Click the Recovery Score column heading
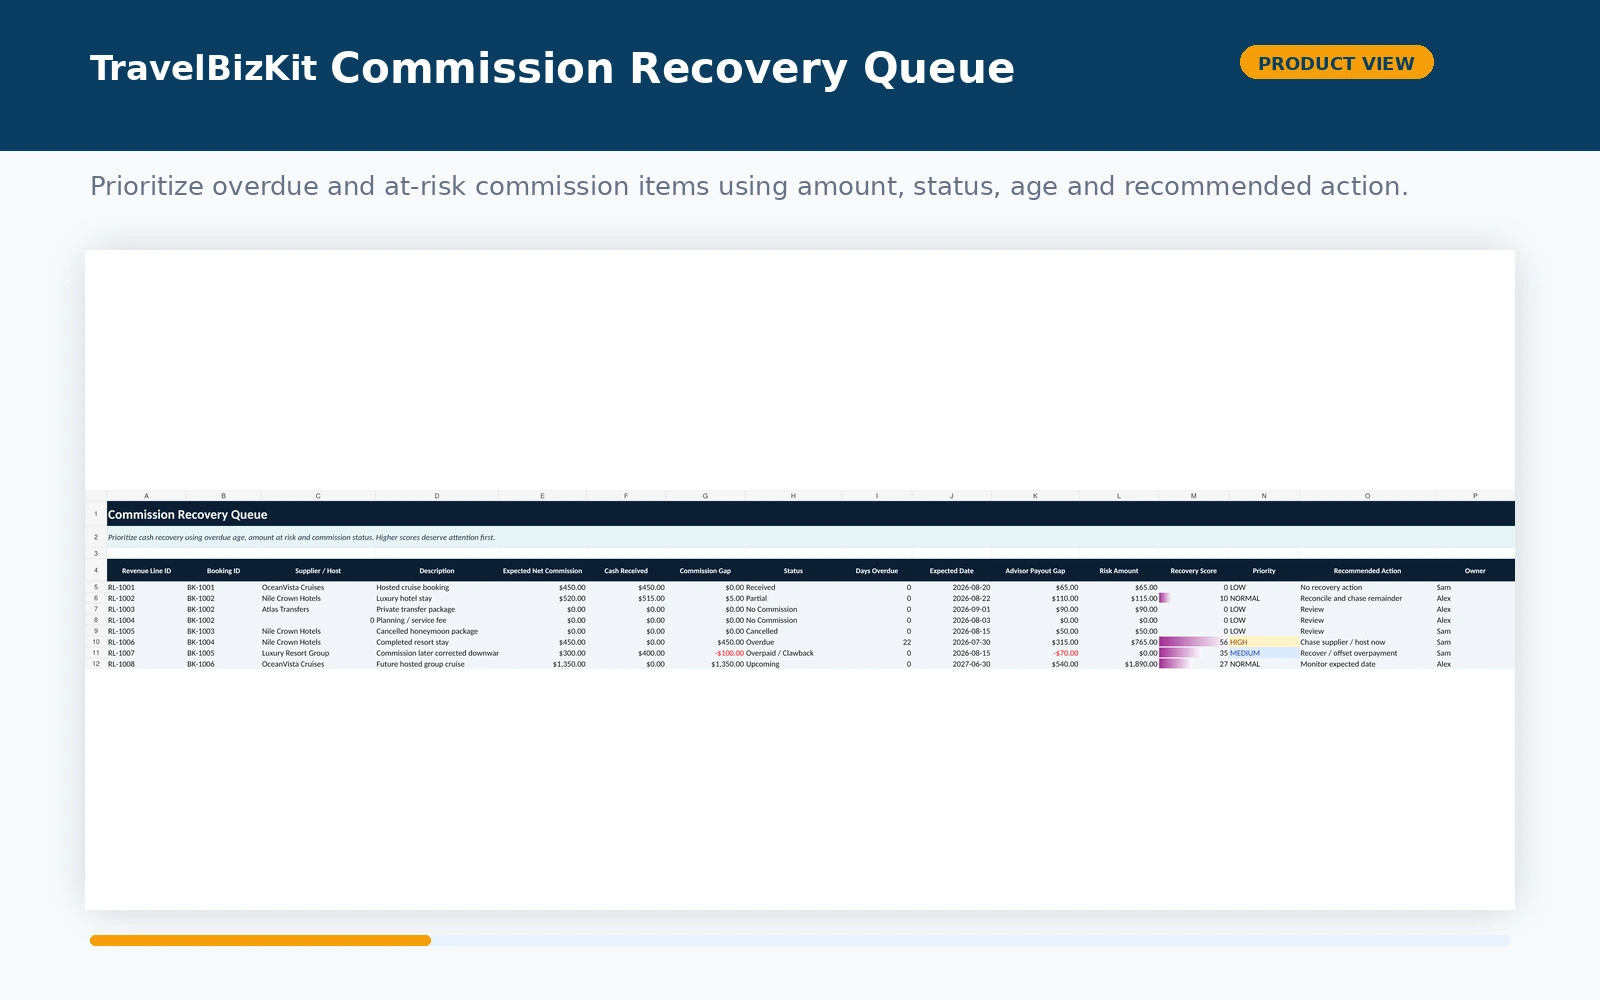Screen dimensions: 1600x1000 pos(1193,571)
